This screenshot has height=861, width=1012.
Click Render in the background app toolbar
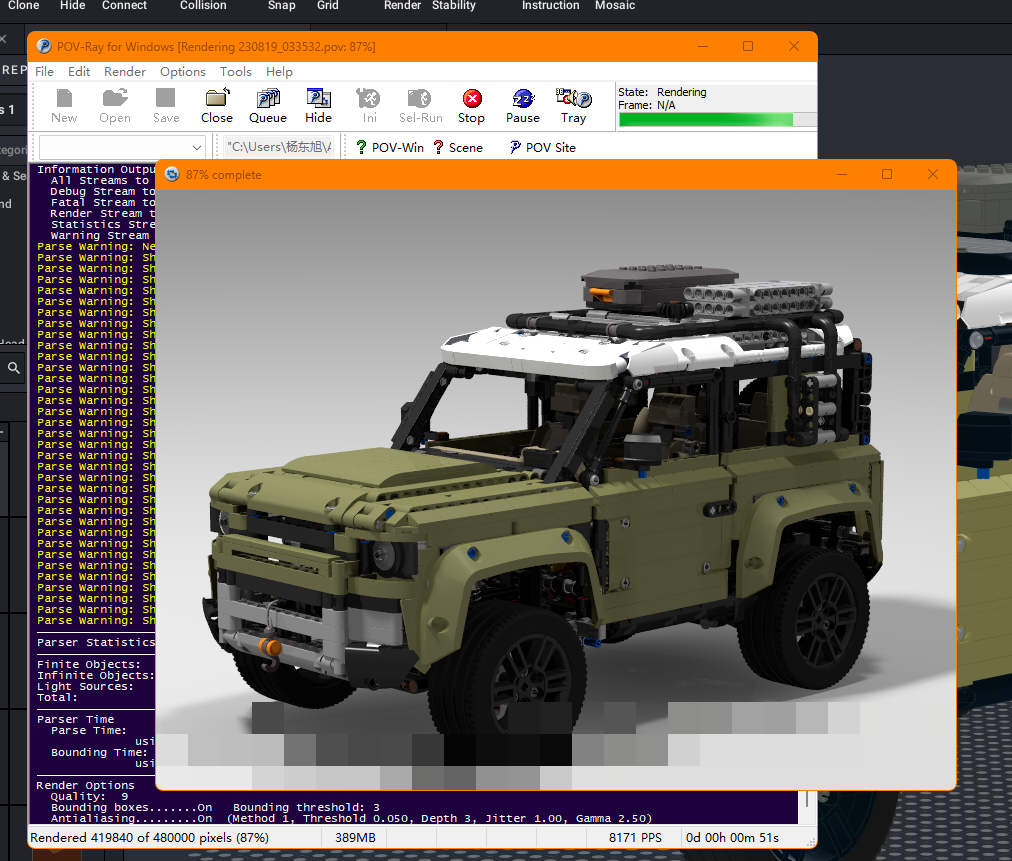[402, 6]
